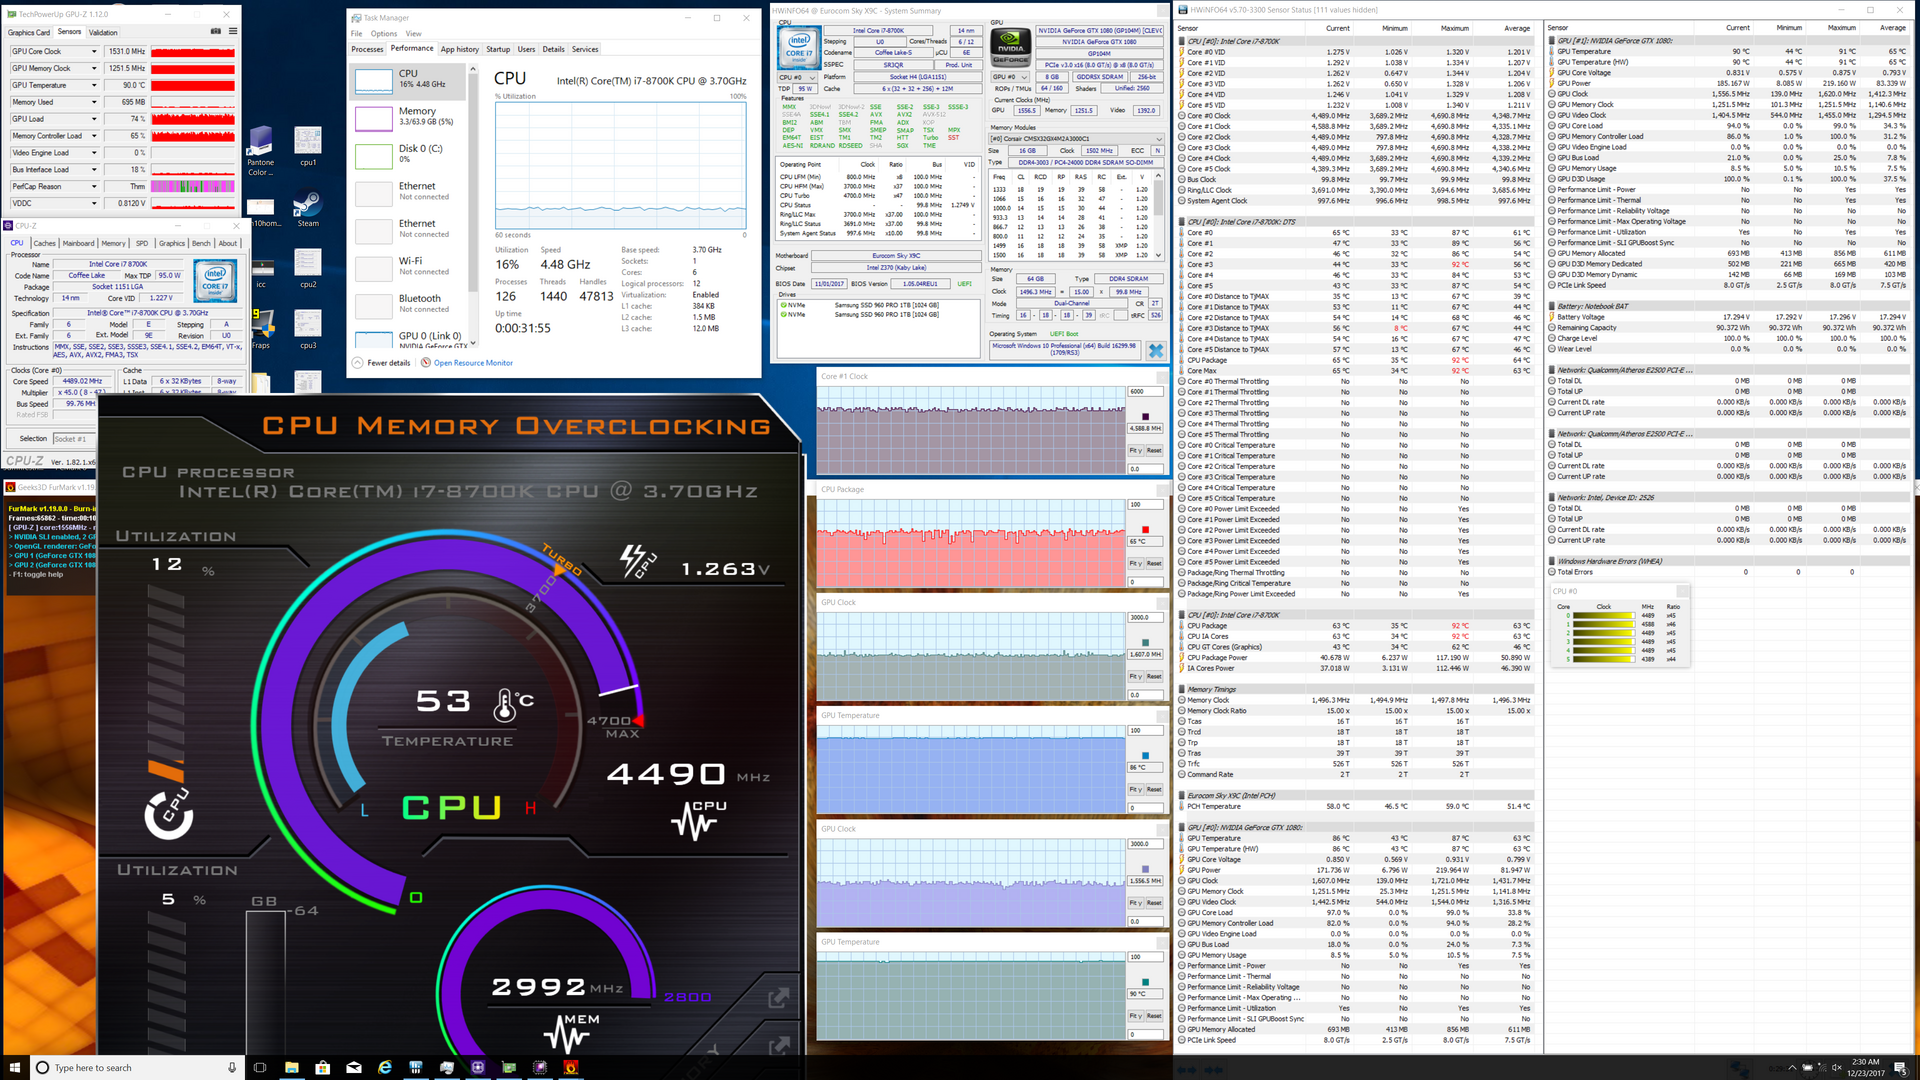This screenshot has height=1080, width=1920.
Task: Expand GPU Core Clock sensor dropdown
Action: tap(94, 52)
